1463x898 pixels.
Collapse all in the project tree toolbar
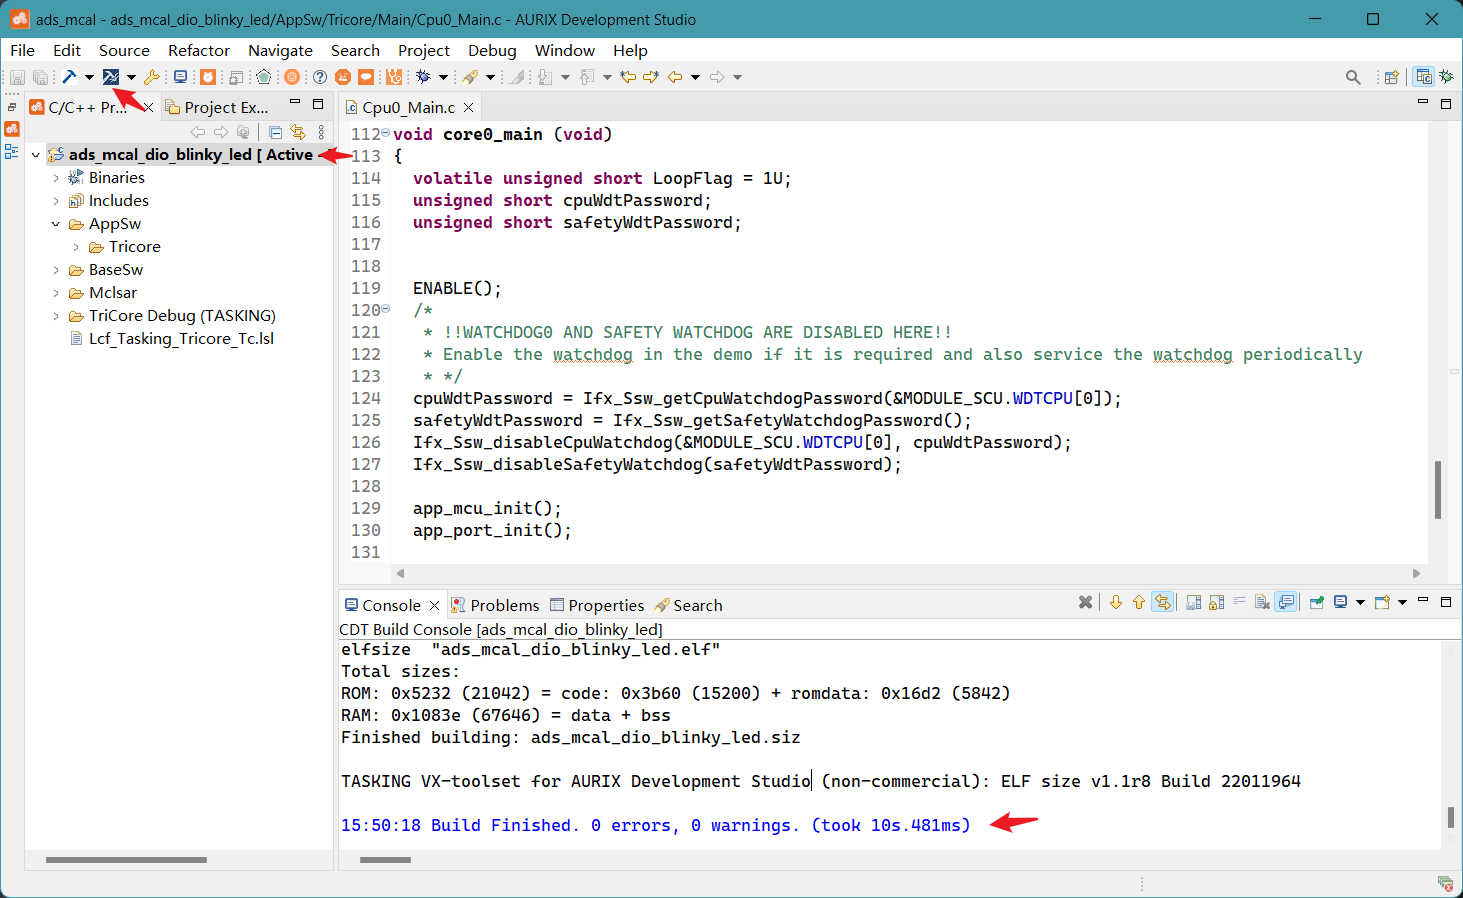coord(276,132)
